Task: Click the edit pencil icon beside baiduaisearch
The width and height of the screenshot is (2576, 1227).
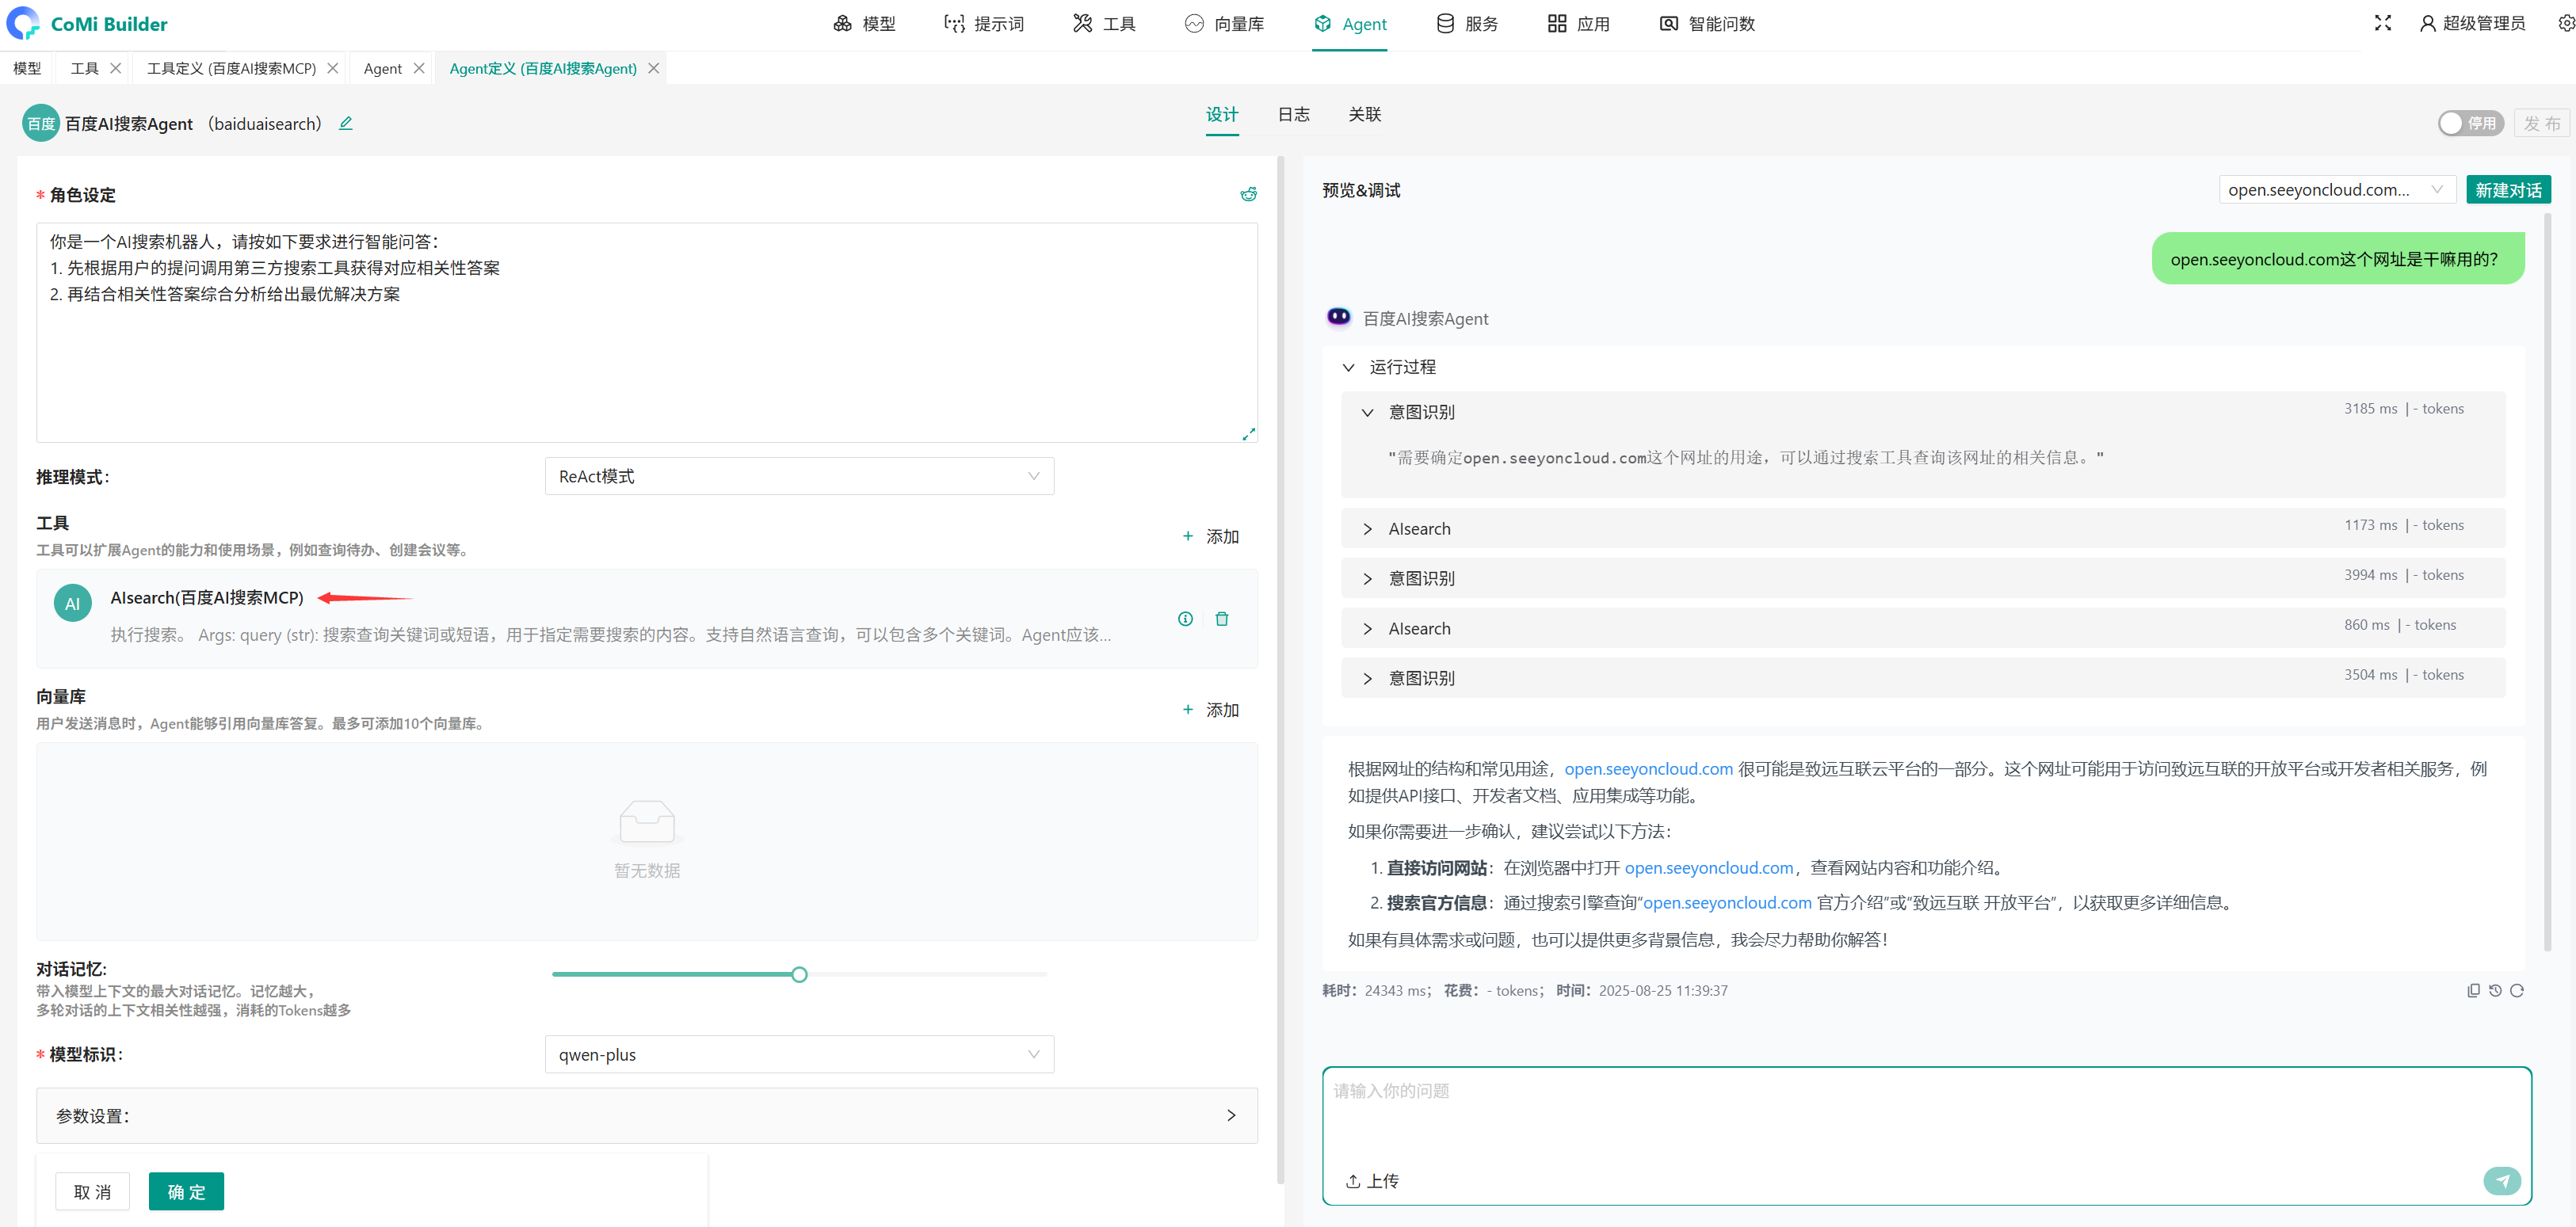Action: click(346, 123)
